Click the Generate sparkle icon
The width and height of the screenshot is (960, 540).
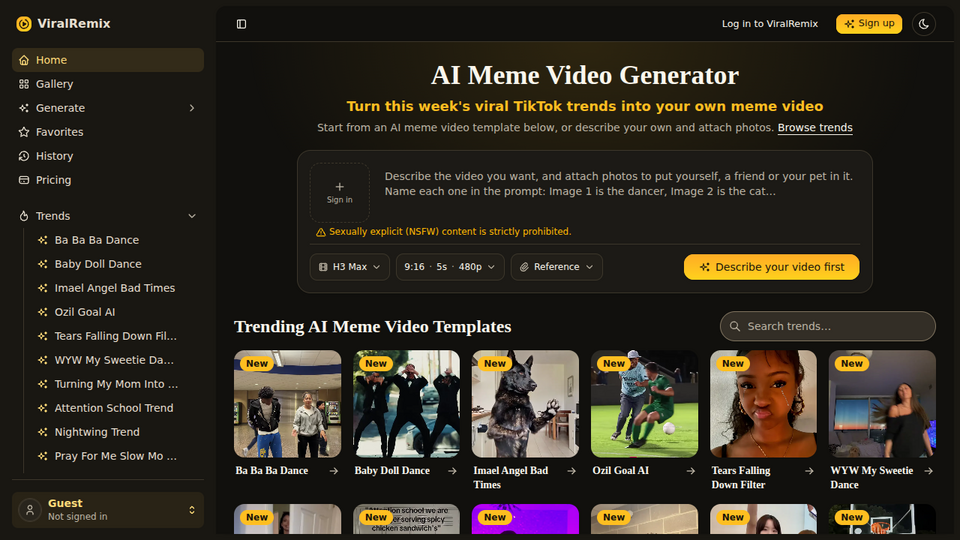click(24, 108)
